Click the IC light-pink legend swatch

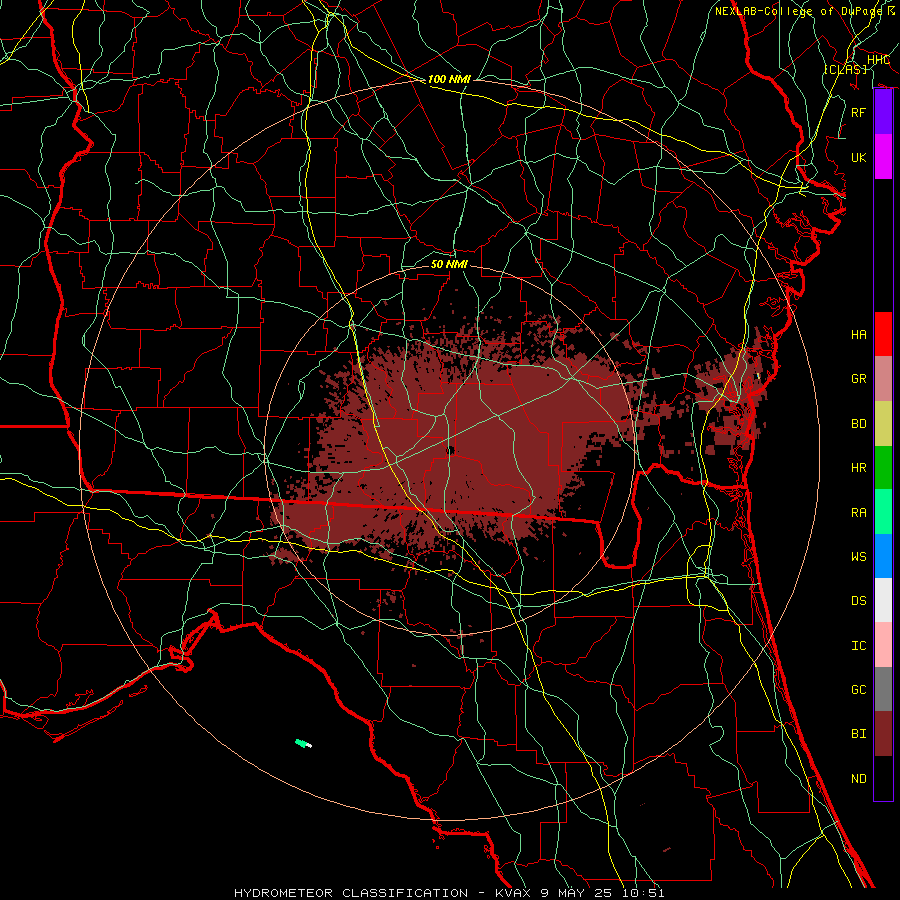tap(883, 645)
